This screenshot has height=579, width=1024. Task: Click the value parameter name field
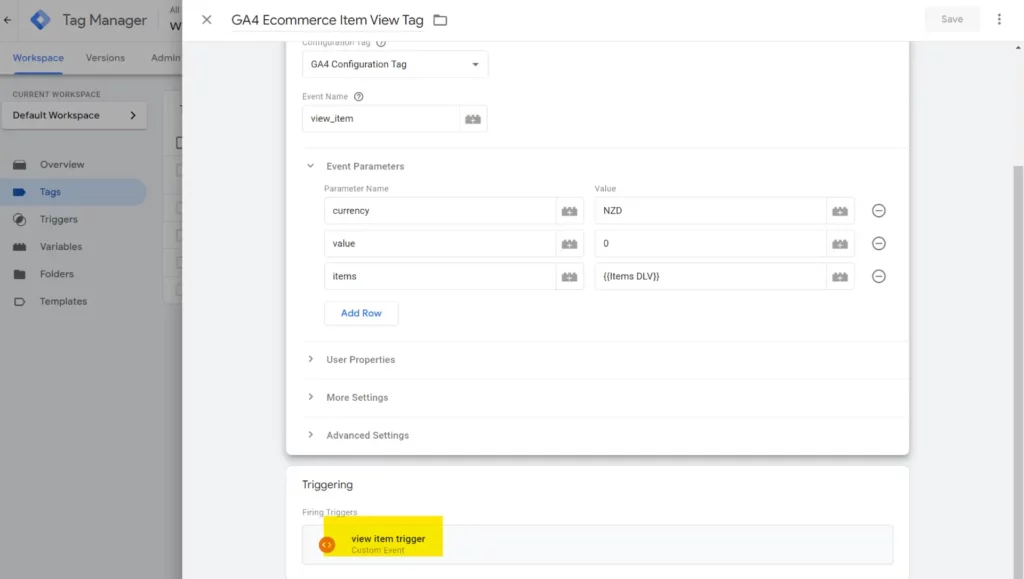pos(440,243)
